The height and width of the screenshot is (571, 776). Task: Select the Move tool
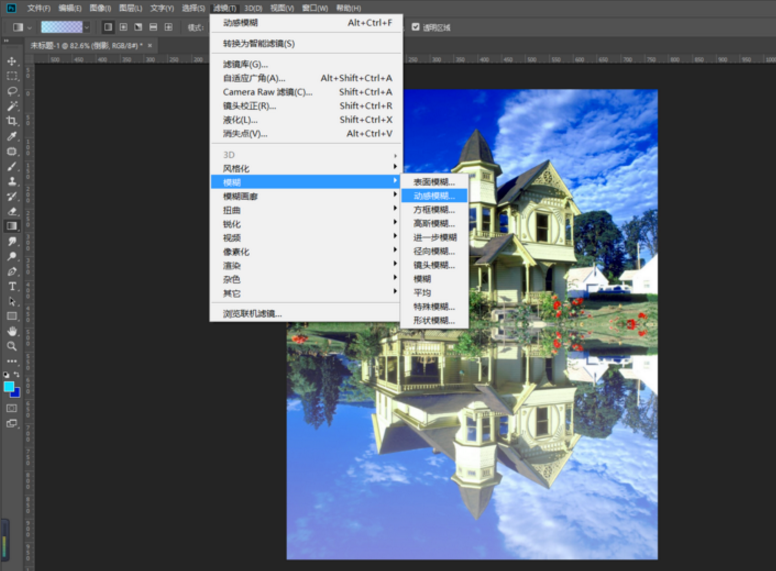tap(12, 61)
